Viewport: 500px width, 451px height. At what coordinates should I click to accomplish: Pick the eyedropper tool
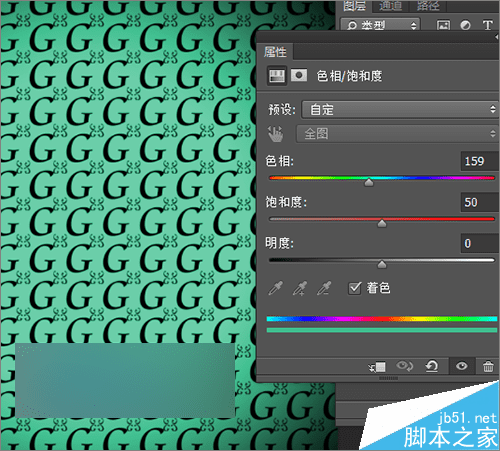(x=275, y=288)
